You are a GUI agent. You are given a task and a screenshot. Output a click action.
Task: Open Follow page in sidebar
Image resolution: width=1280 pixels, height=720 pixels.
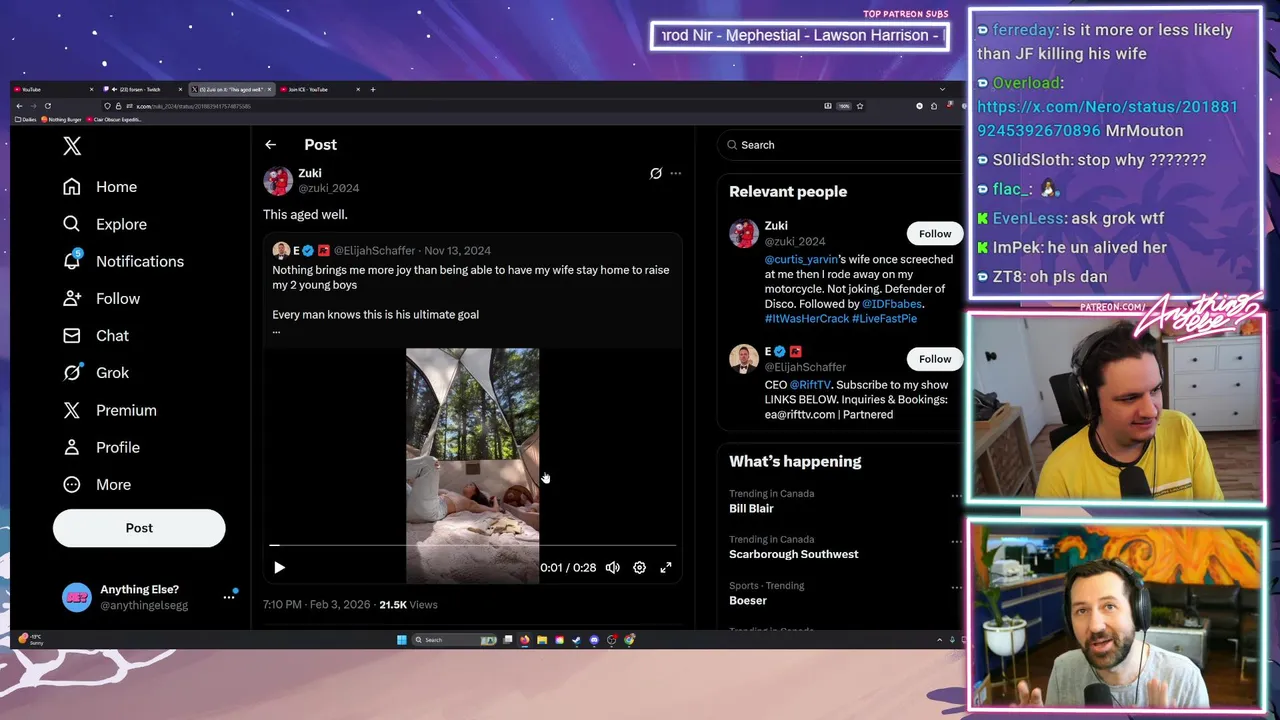(101, 298)
